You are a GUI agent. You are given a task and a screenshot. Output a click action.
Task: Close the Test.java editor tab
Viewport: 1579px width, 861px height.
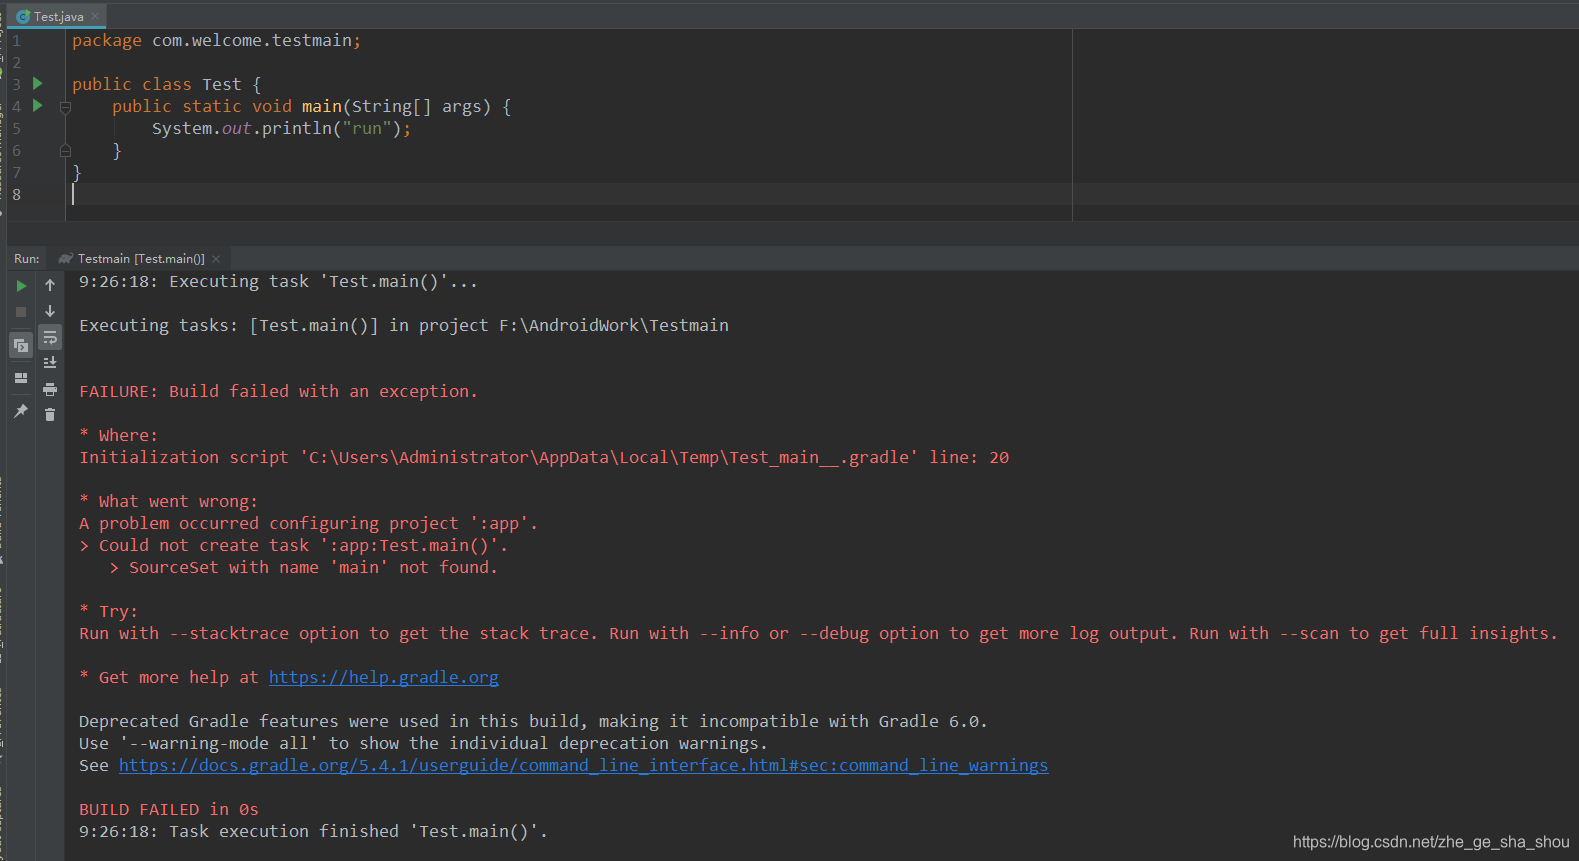96,16
